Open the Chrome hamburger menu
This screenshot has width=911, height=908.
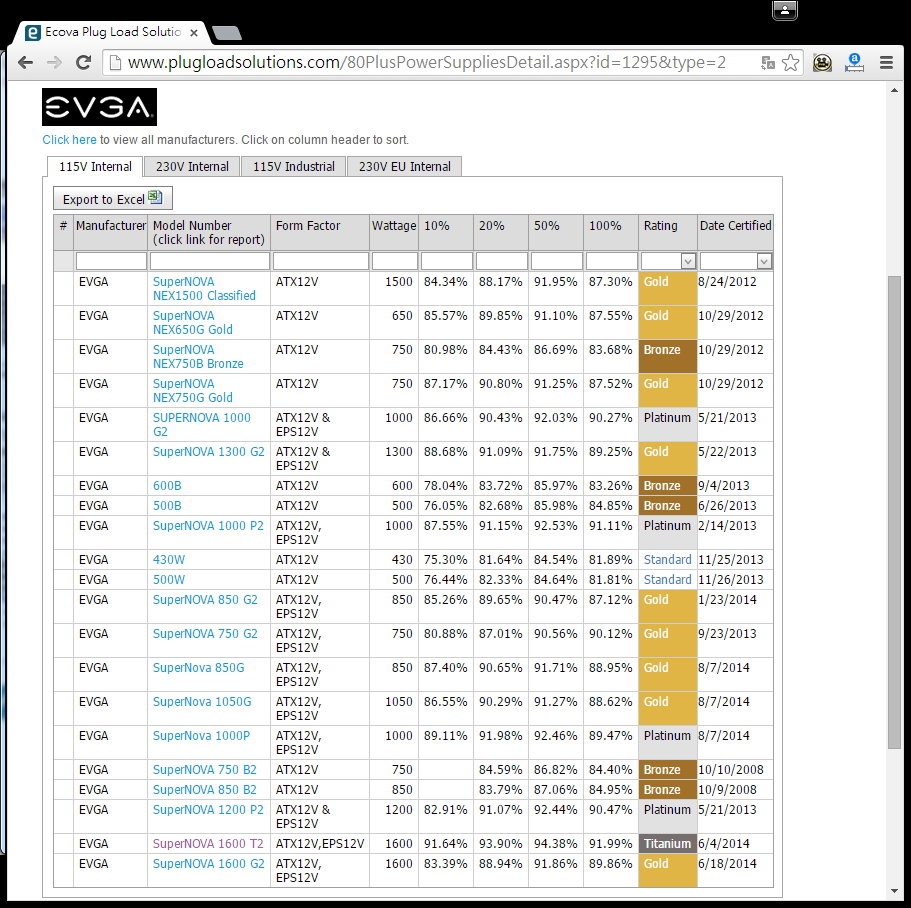886,62
